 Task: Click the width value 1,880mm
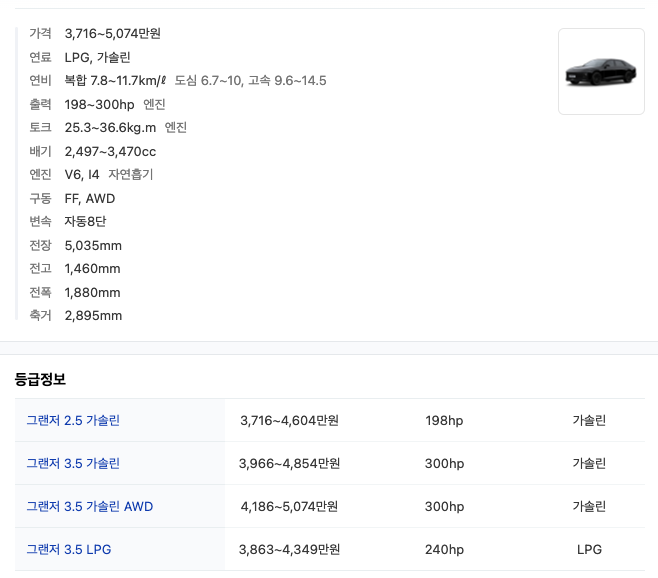[x=92, y=293]
